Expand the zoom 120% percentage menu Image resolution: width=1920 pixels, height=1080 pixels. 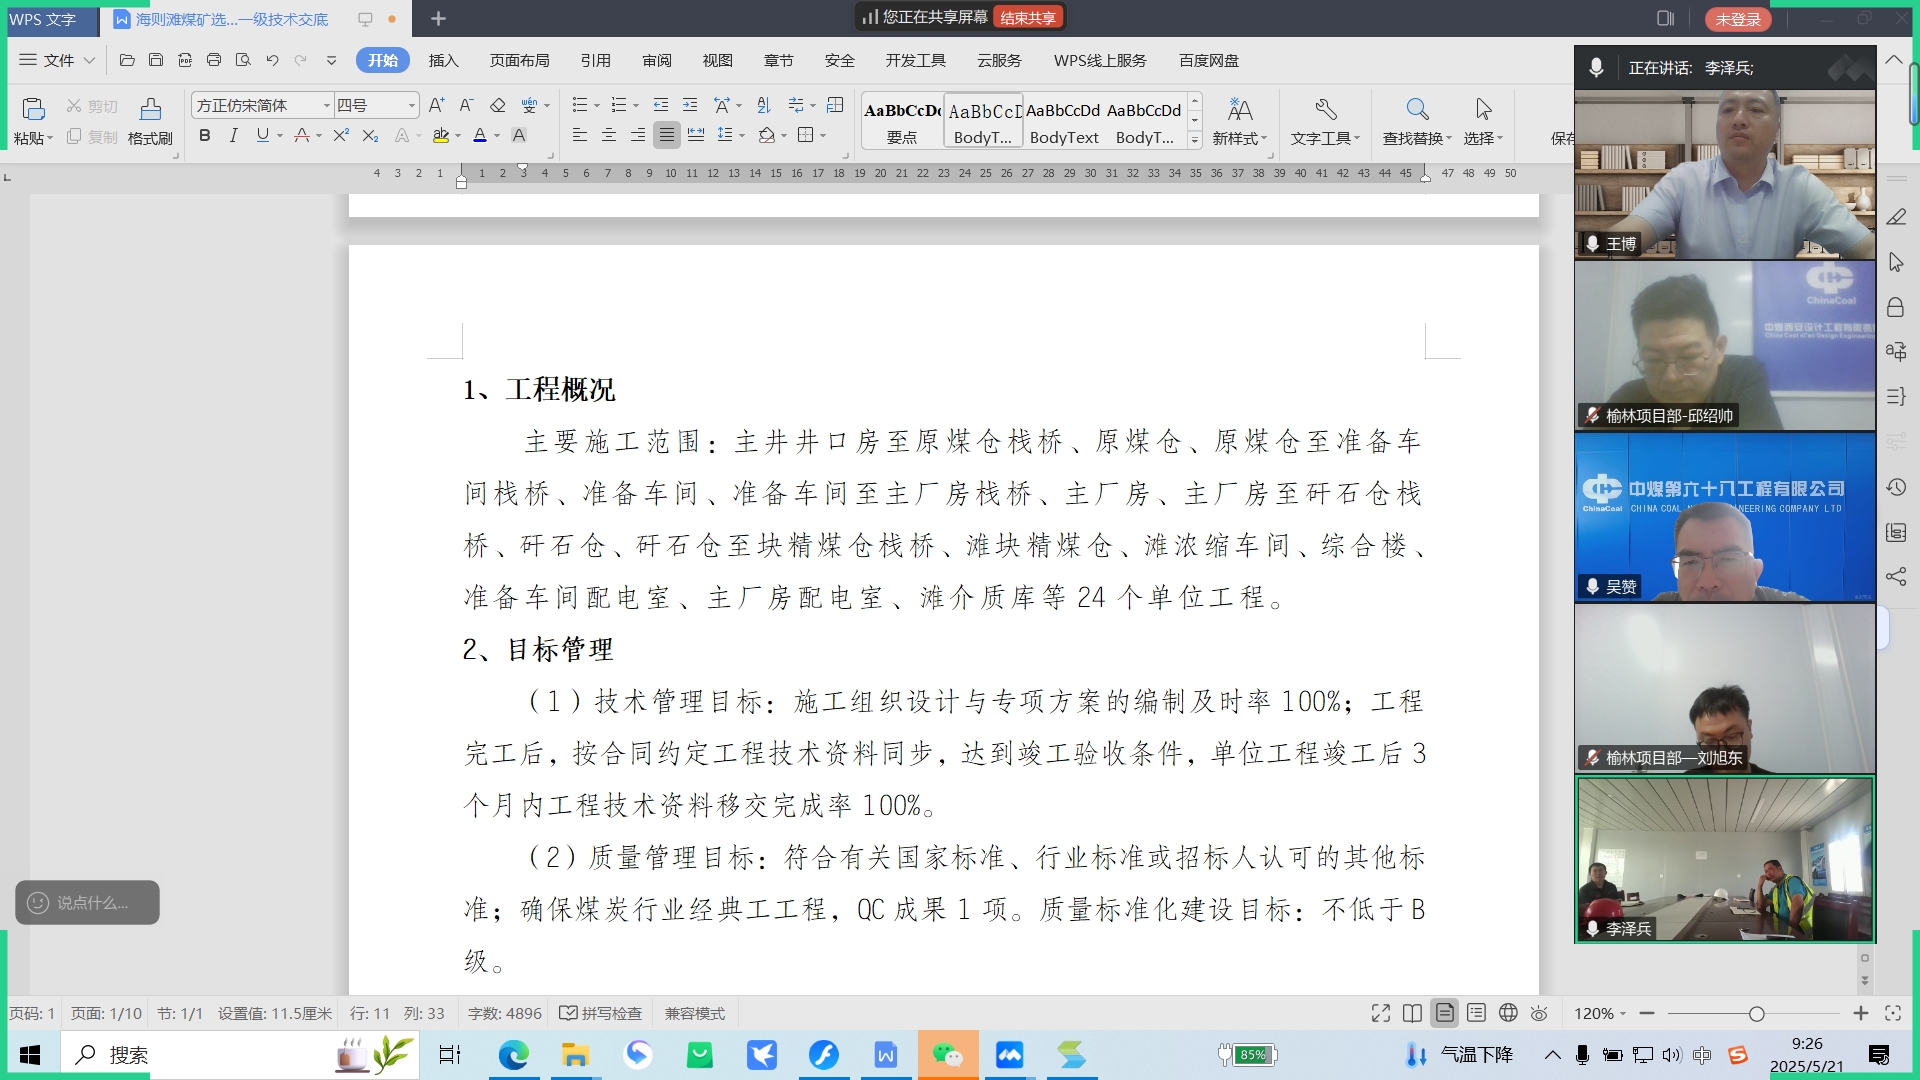[x=1600, y=1013]
